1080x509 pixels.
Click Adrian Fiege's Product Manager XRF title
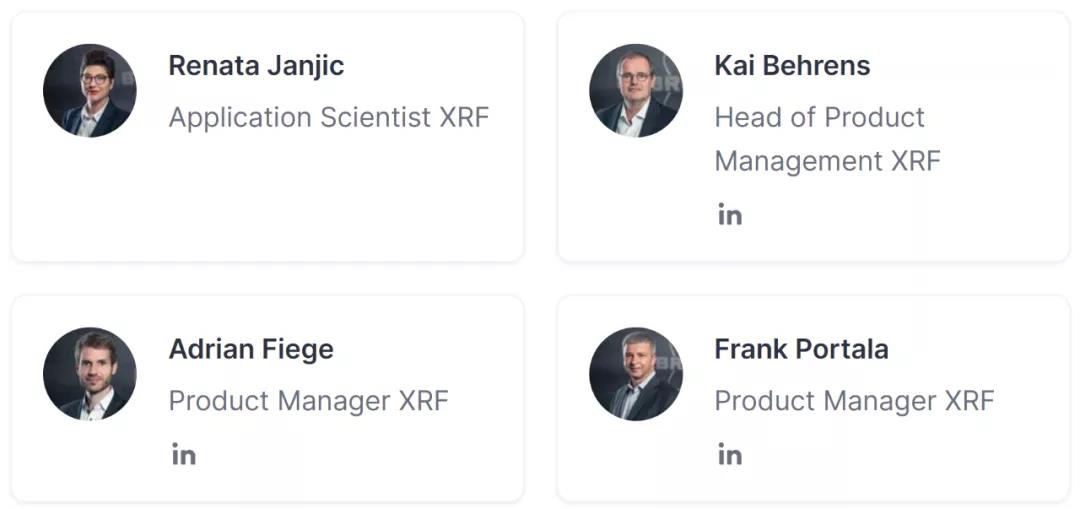coord(309,401)
